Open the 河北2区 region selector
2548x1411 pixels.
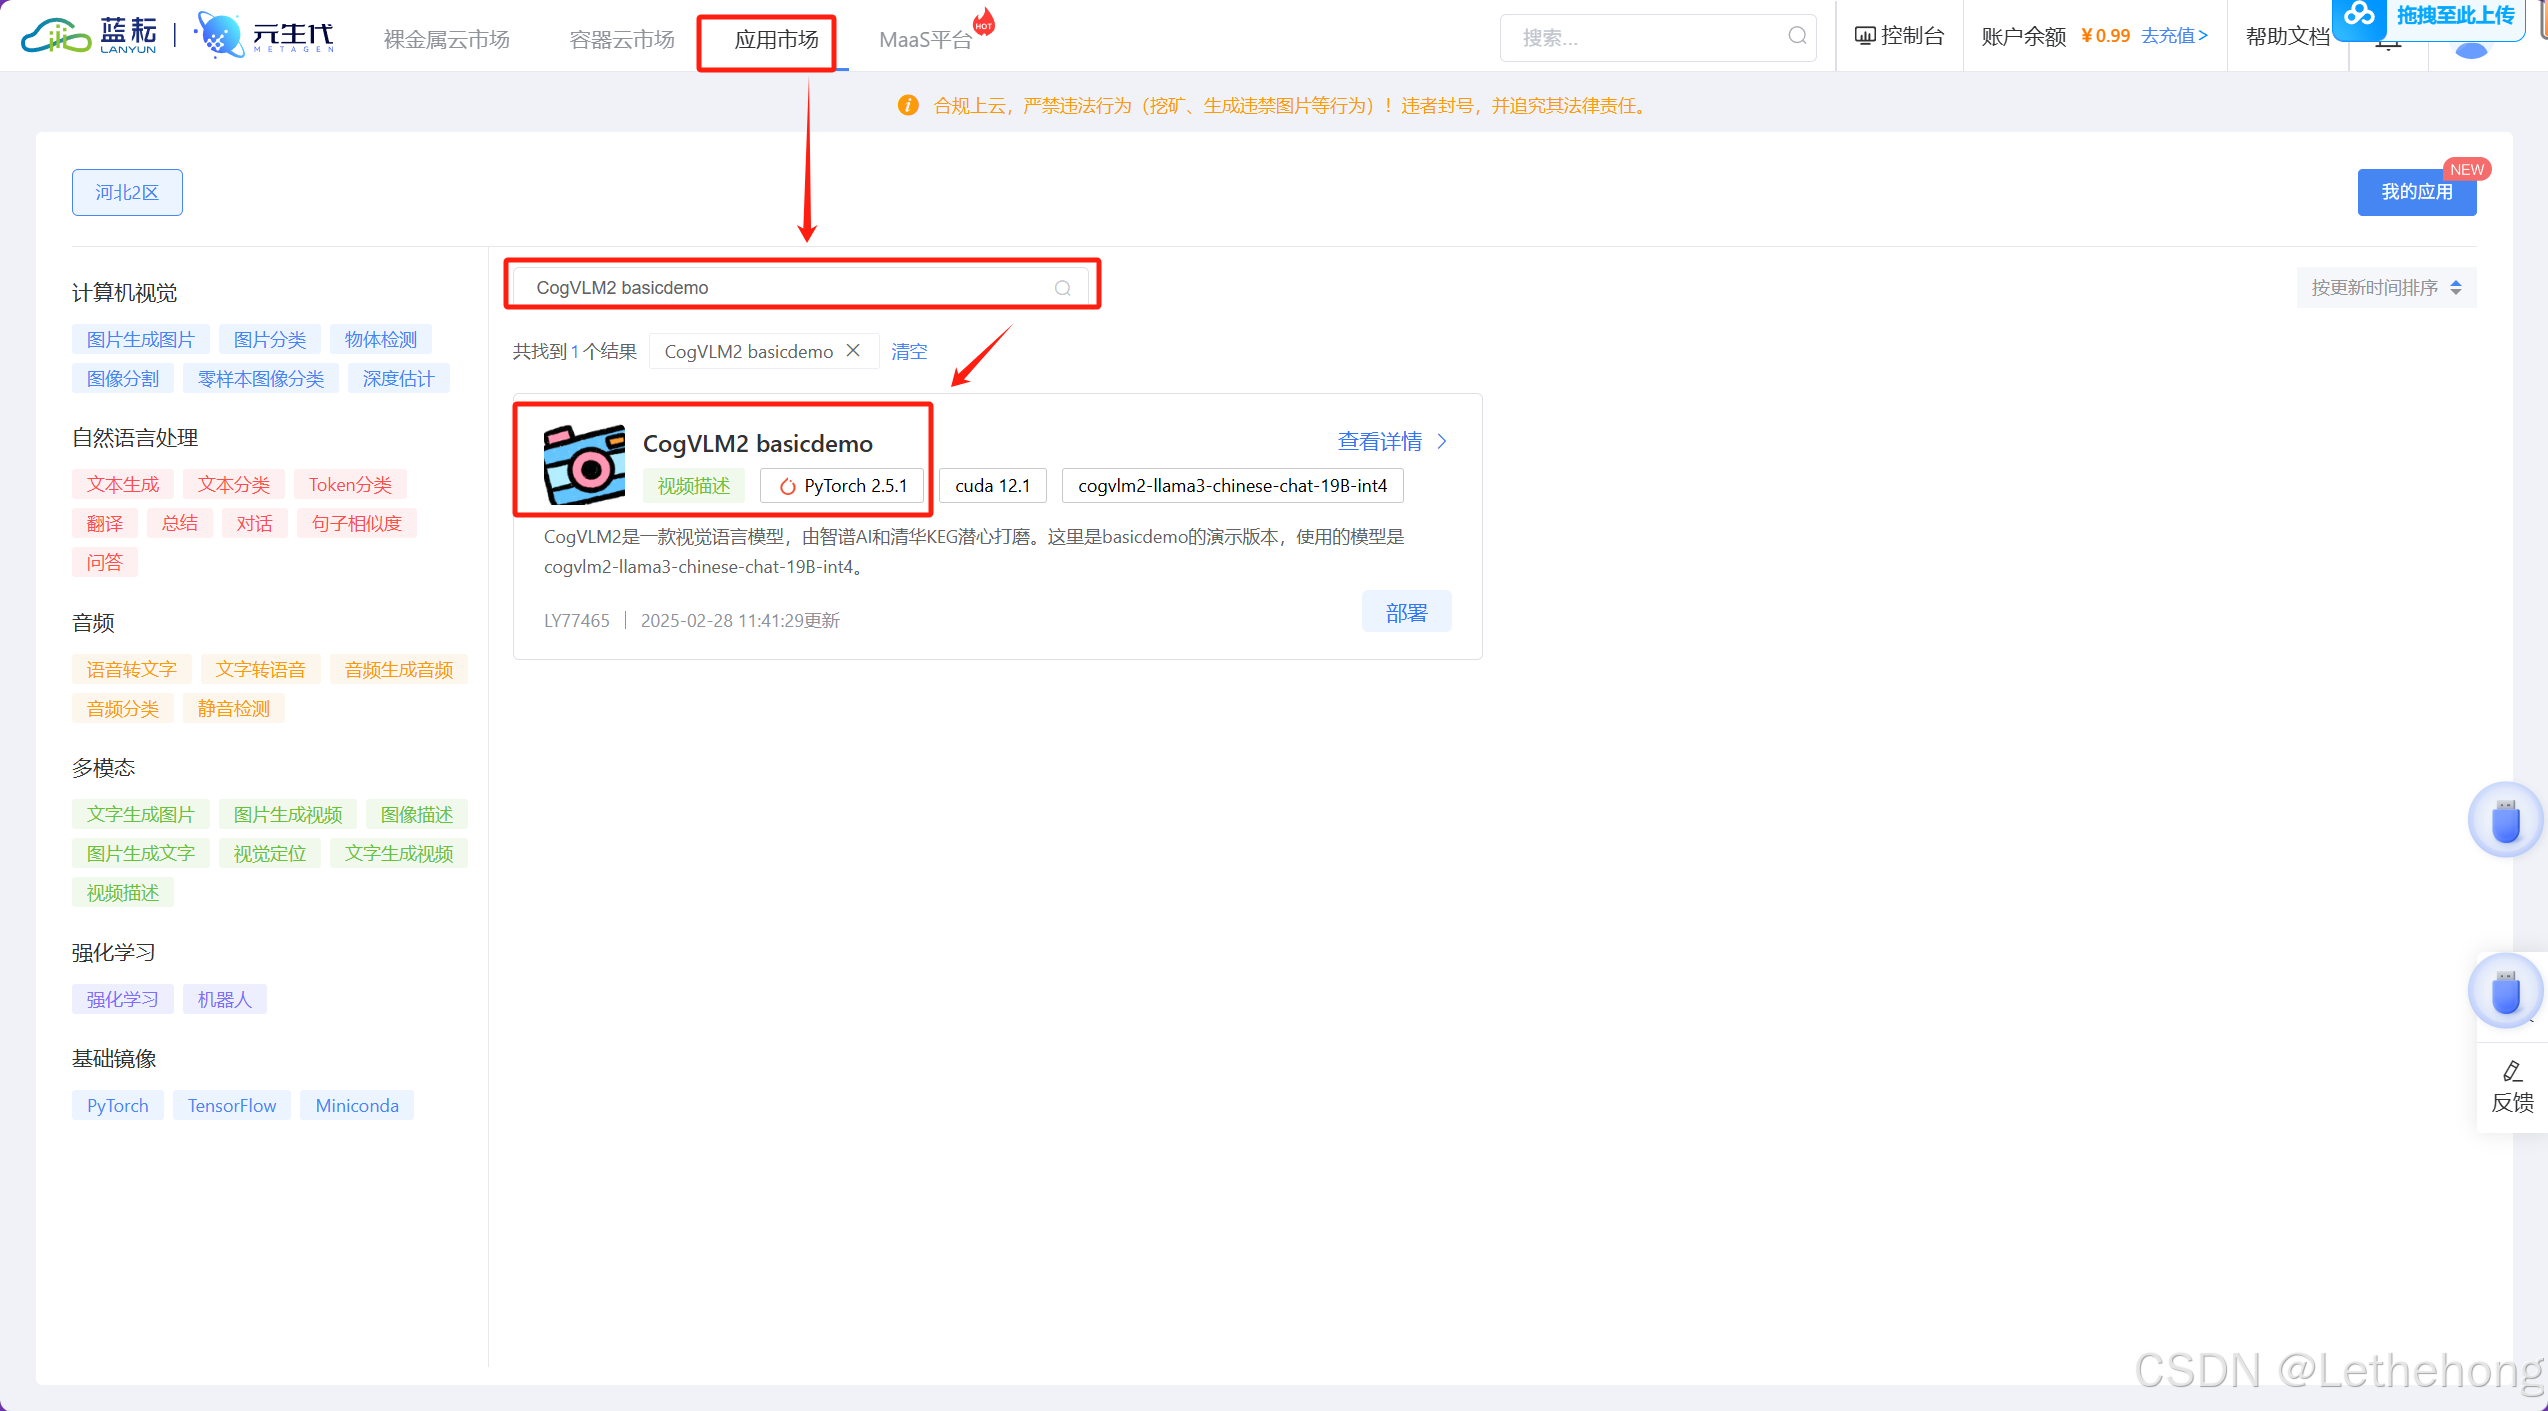[127, 192]
